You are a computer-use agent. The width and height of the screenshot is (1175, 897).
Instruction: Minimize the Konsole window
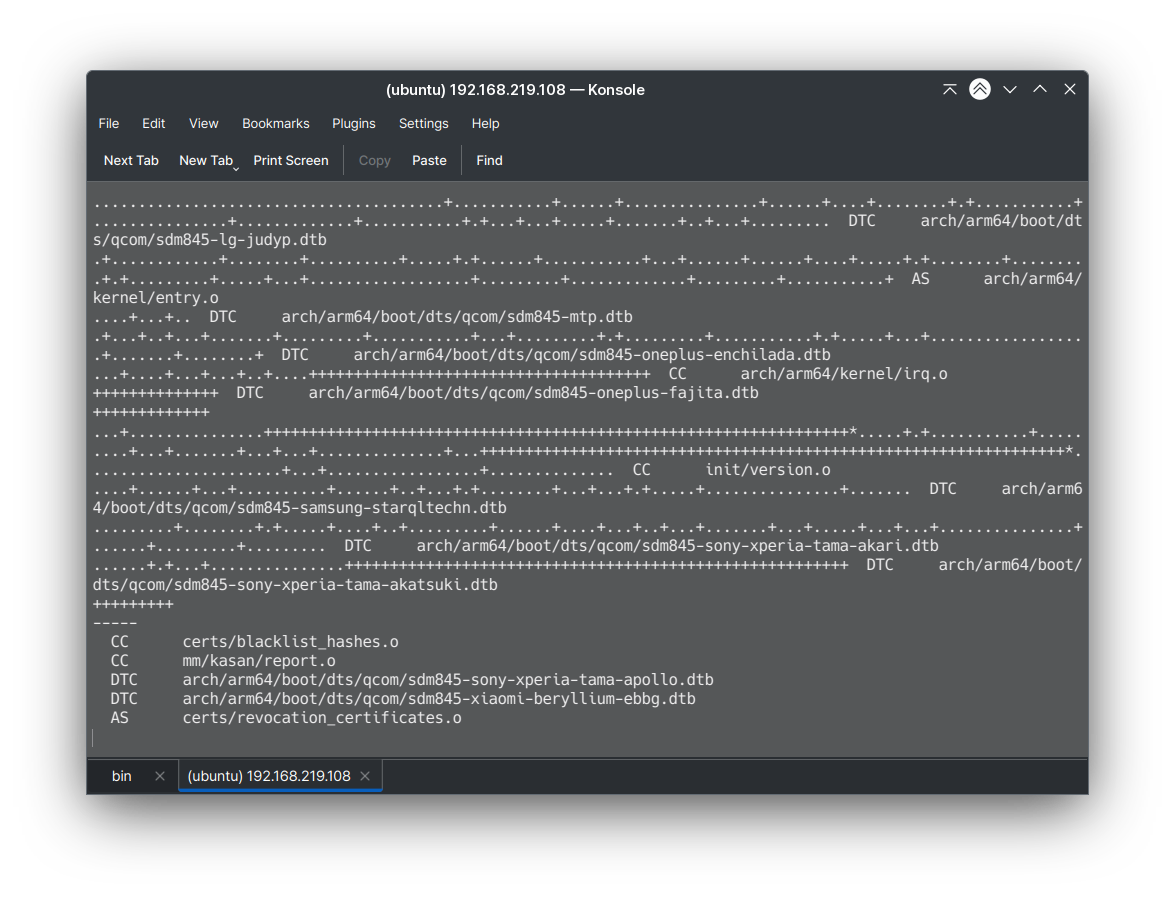pyautogui.click(x=1010, y=89)
